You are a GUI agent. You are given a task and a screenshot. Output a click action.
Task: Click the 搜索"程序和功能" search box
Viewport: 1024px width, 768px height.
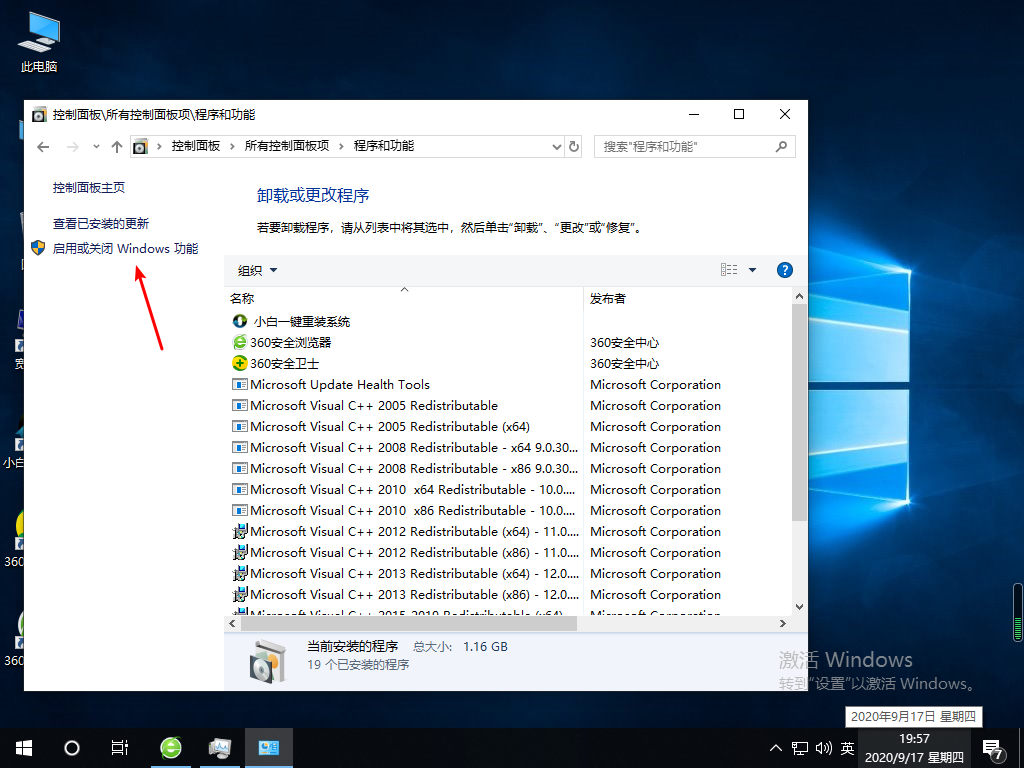685,147
